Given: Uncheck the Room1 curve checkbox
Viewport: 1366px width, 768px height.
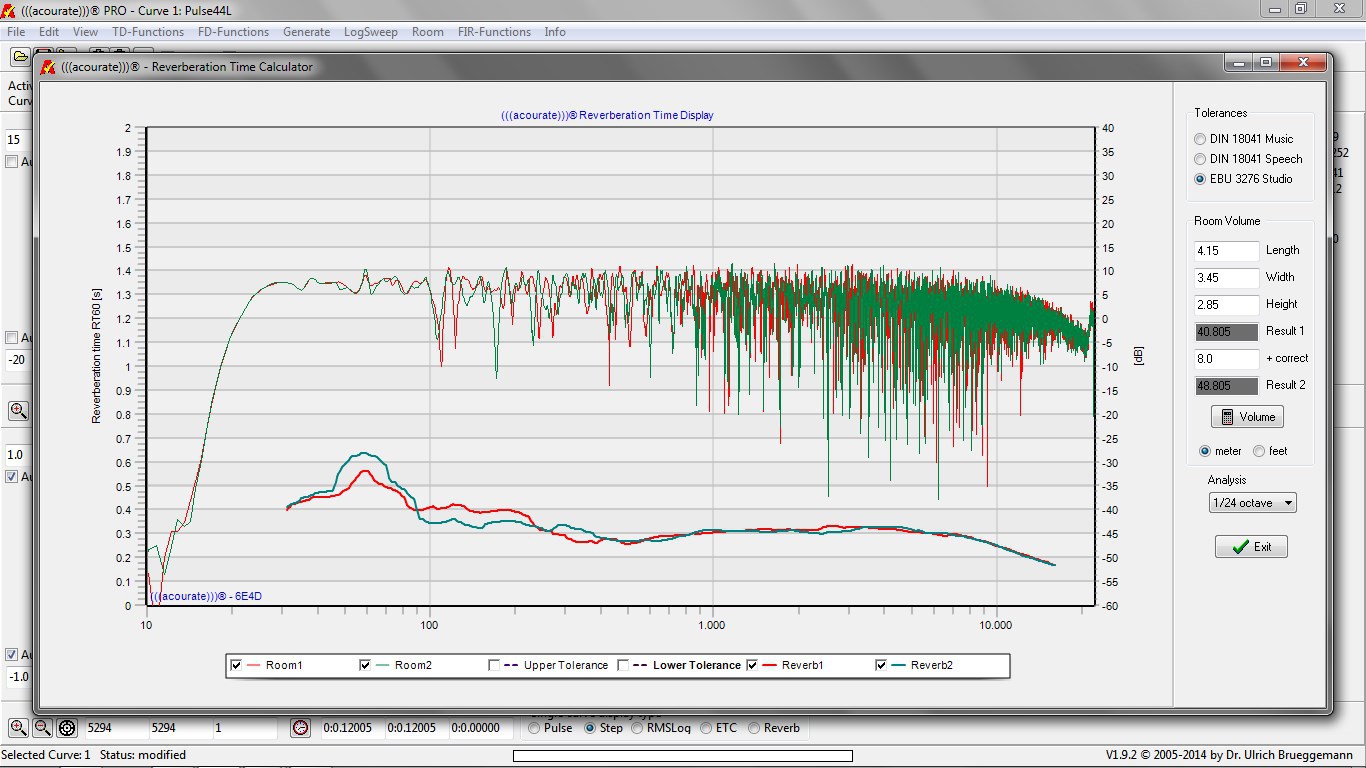Looking at the screenshot, I should [x=237, y=665].
